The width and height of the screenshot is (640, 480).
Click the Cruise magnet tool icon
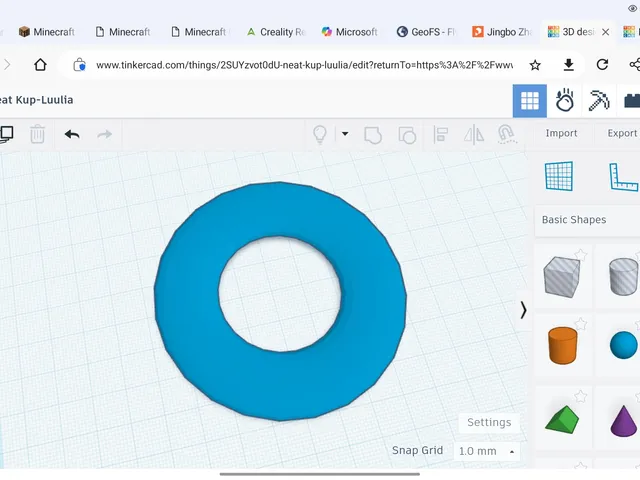click(507, 134)
